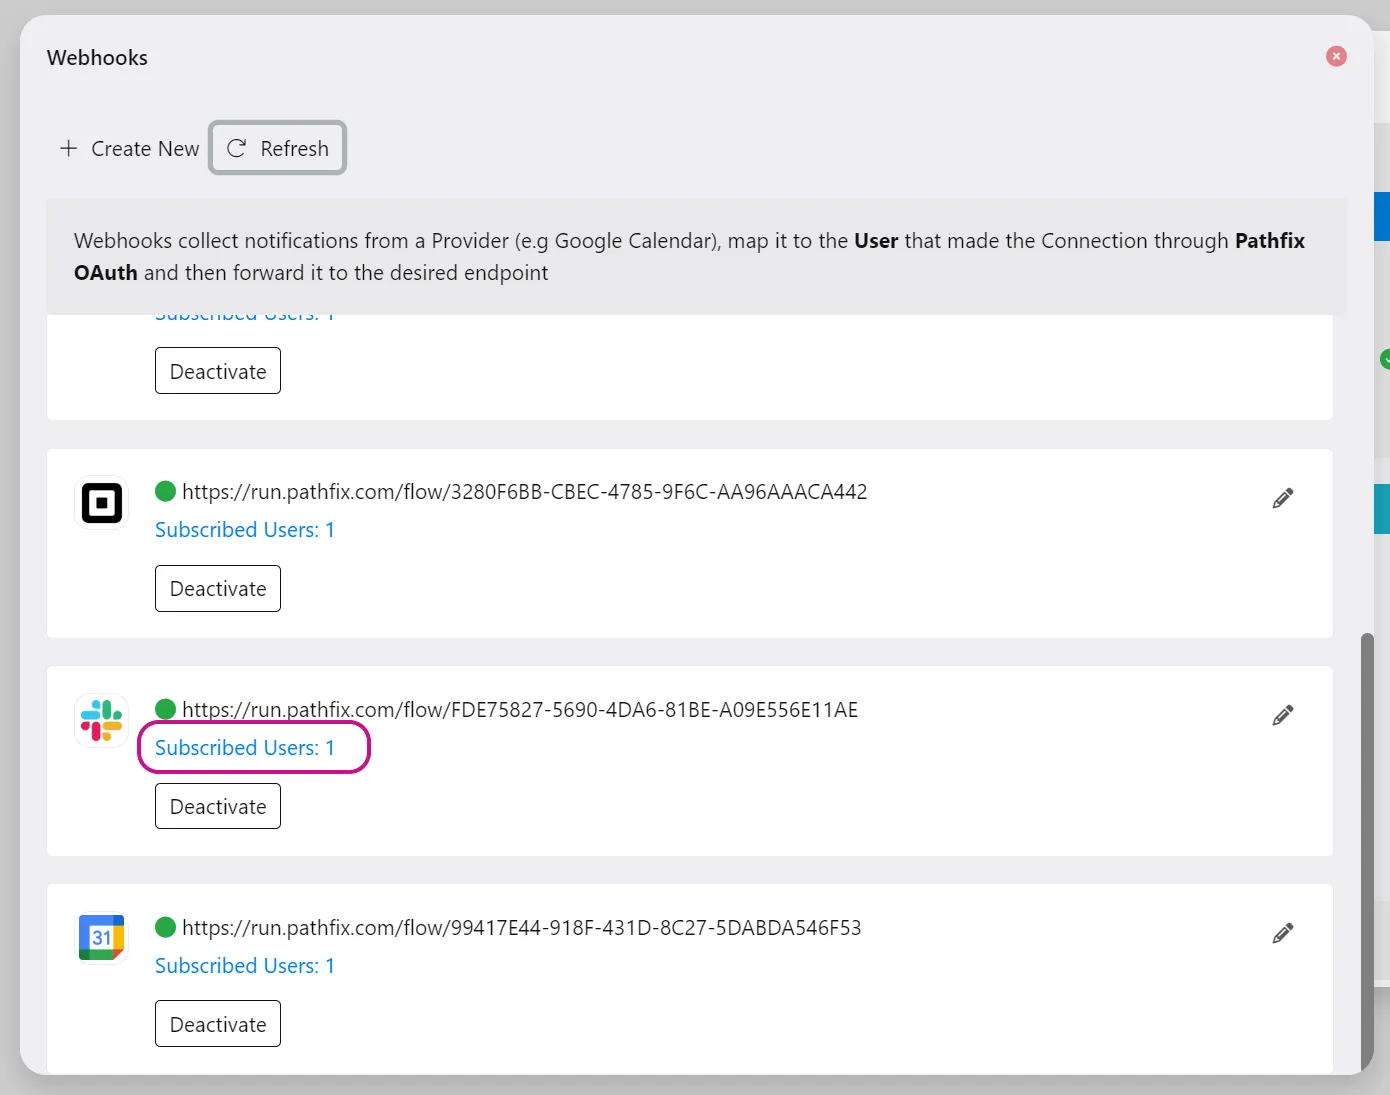The image size is (1390, 1095).
Task: Click the circular arrow Refresh icon
Action: click(237, 148)
